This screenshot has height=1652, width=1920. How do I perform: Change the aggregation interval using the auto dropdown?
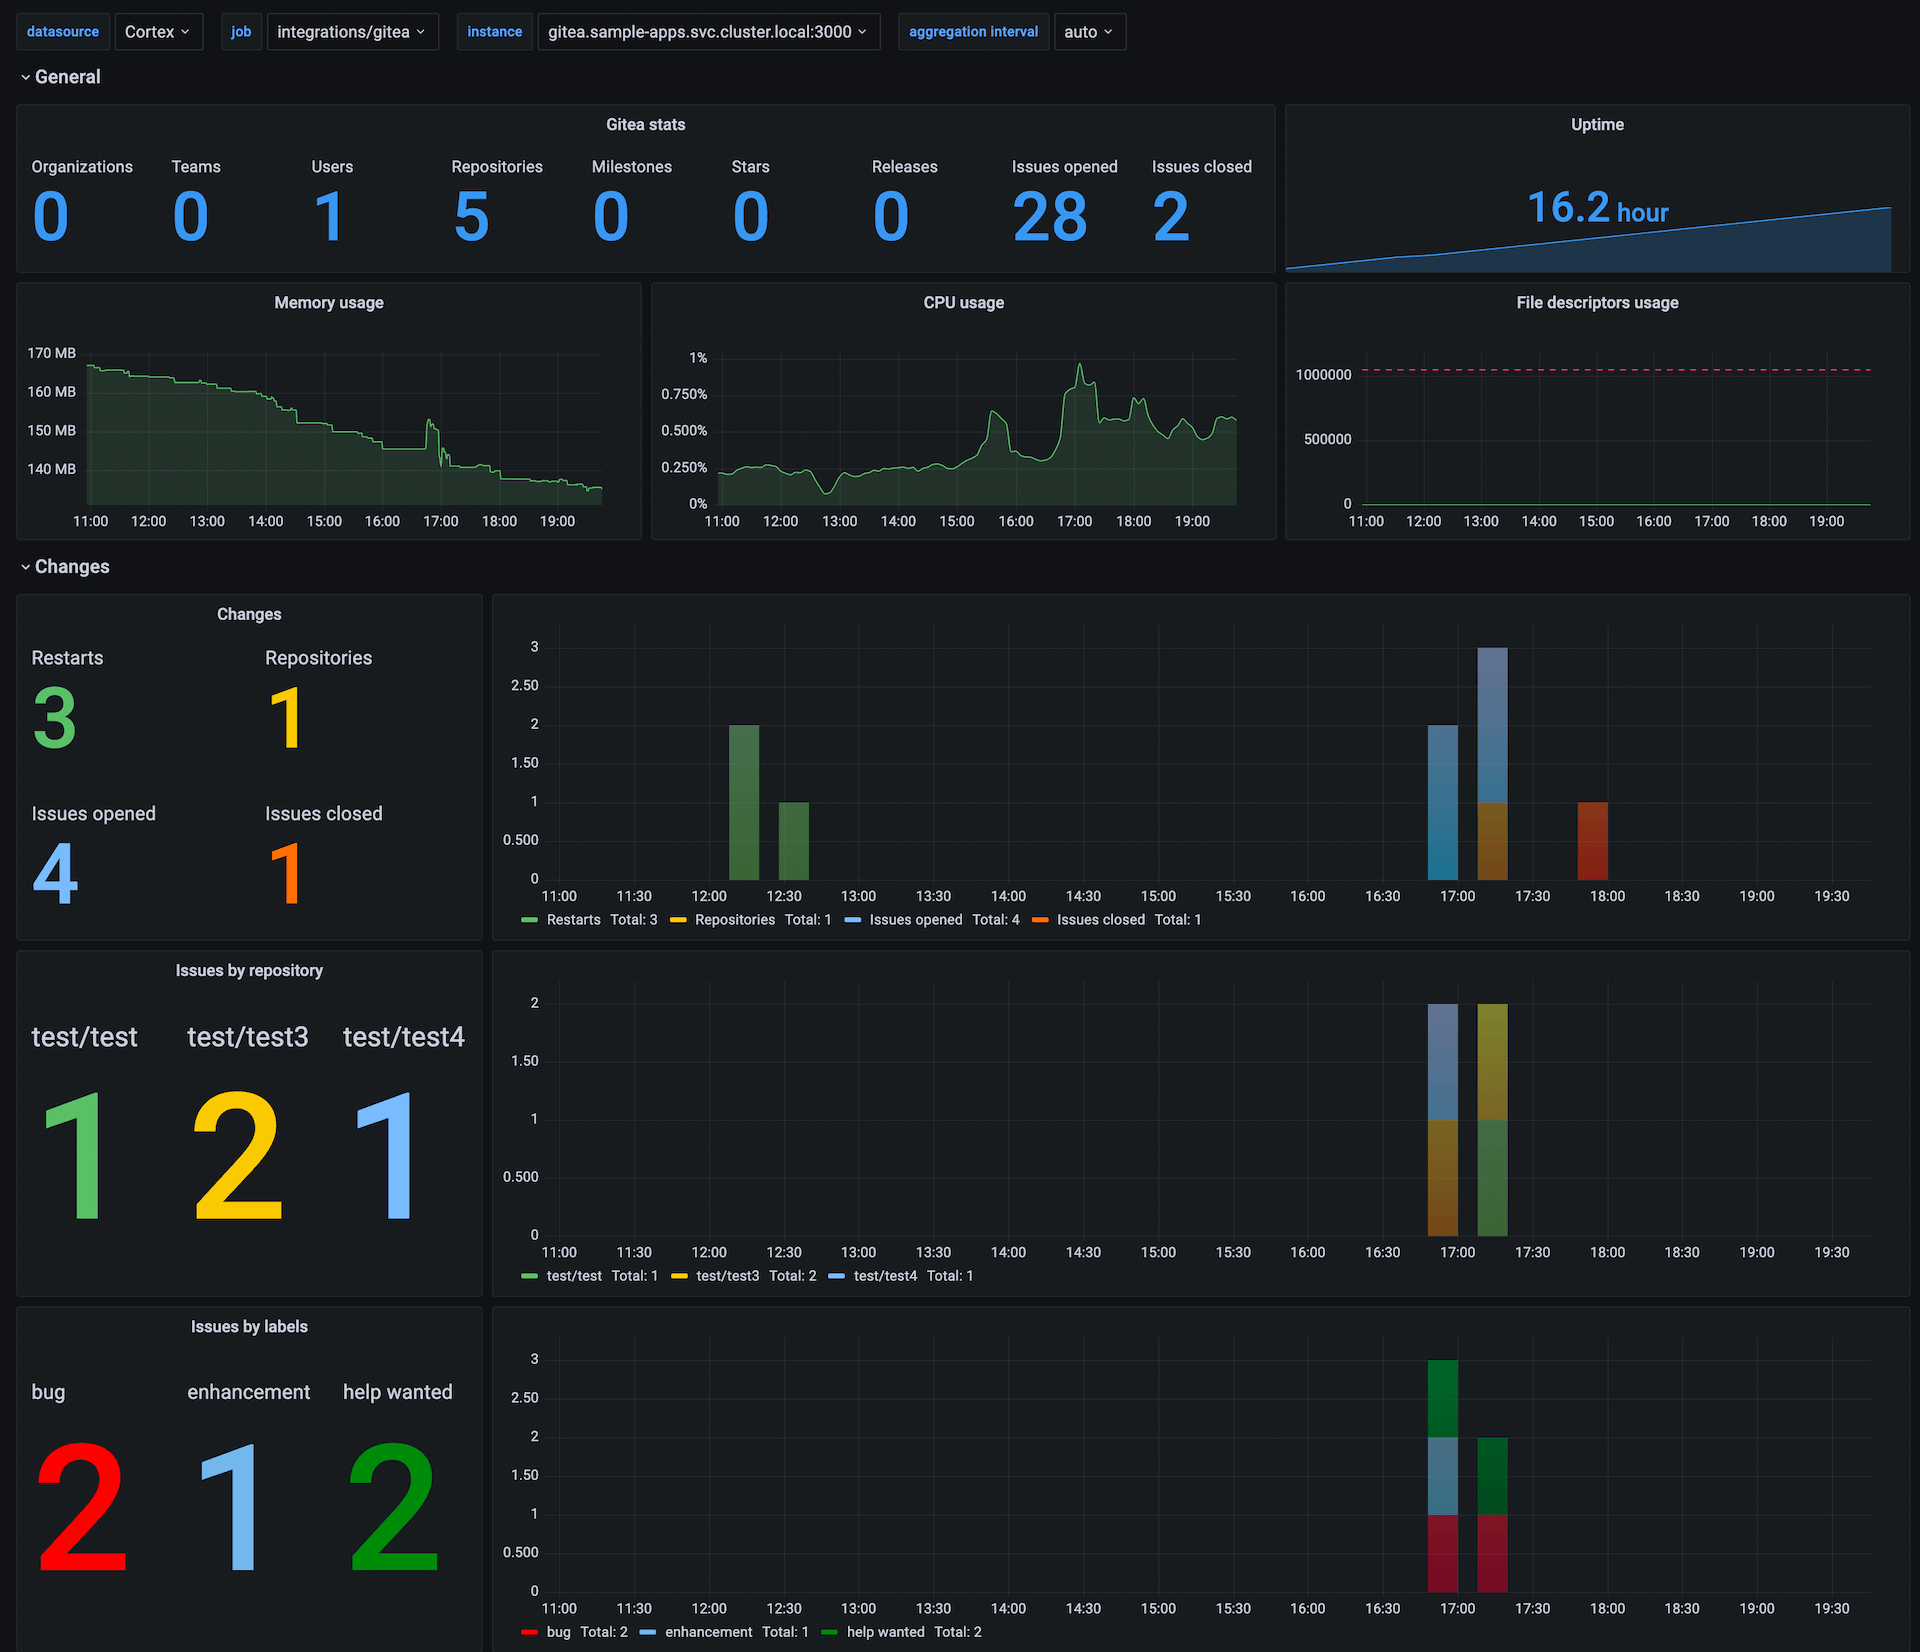[1089, 31]
